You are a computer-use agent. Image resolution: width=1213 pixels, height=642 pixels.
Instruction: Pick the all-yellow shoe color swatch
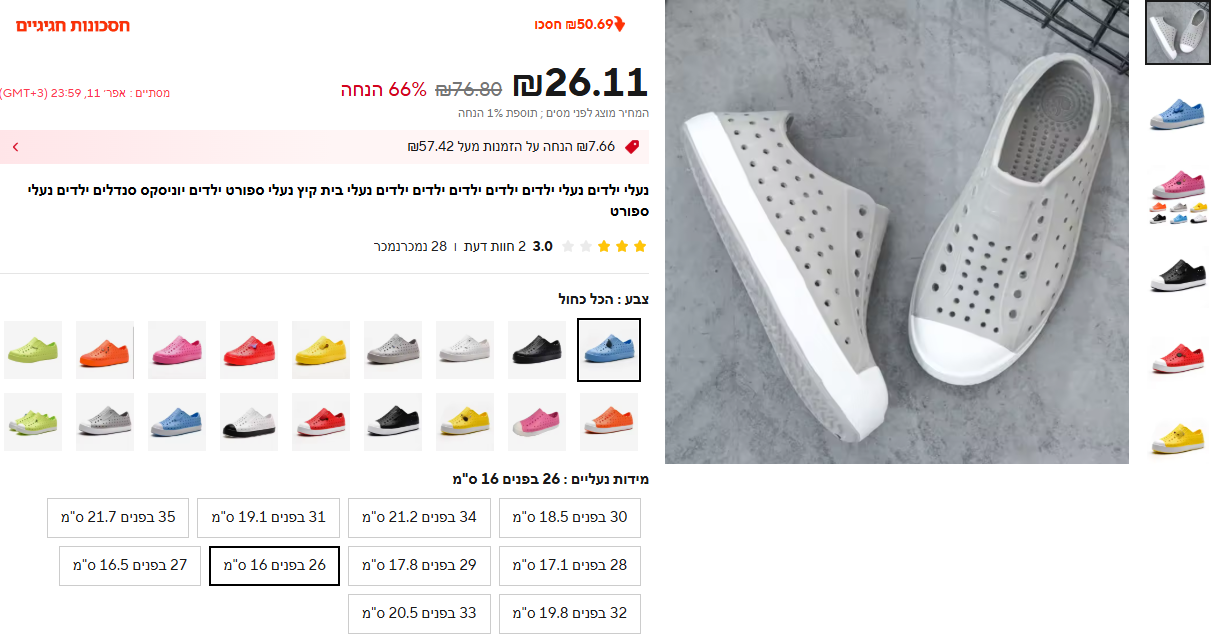pyautogui.click(x=321, y=350)
